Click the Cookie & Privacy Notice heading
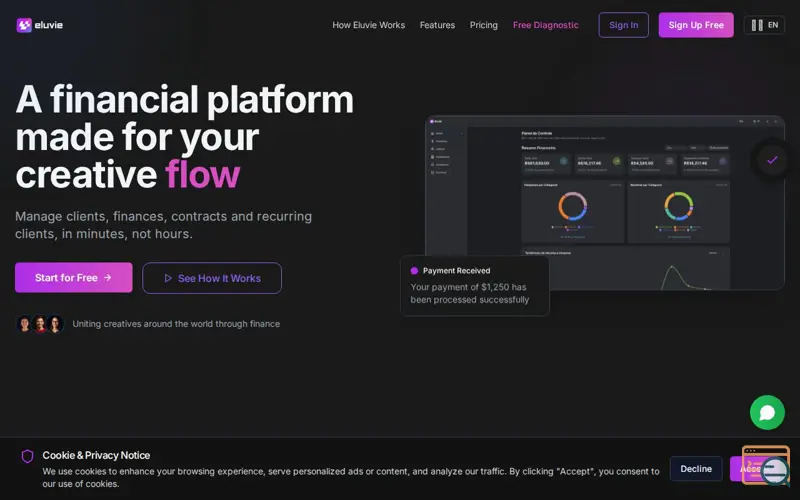This screenshot has height=500, width=800. coord(96,455)
